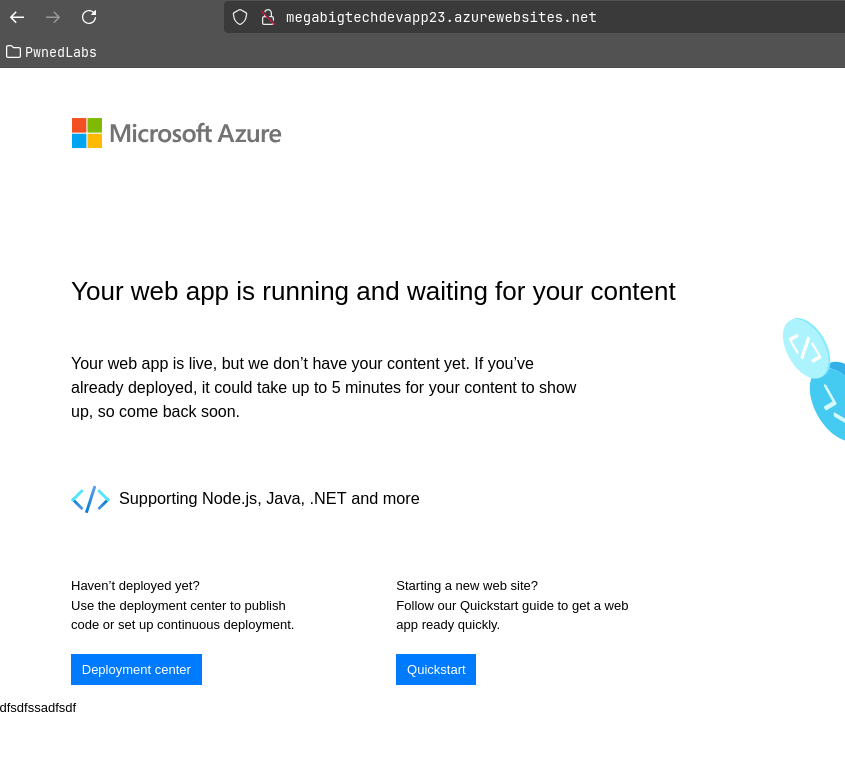
Task: Click the "Starting a new web site?" text
Action: pos(467,585)
